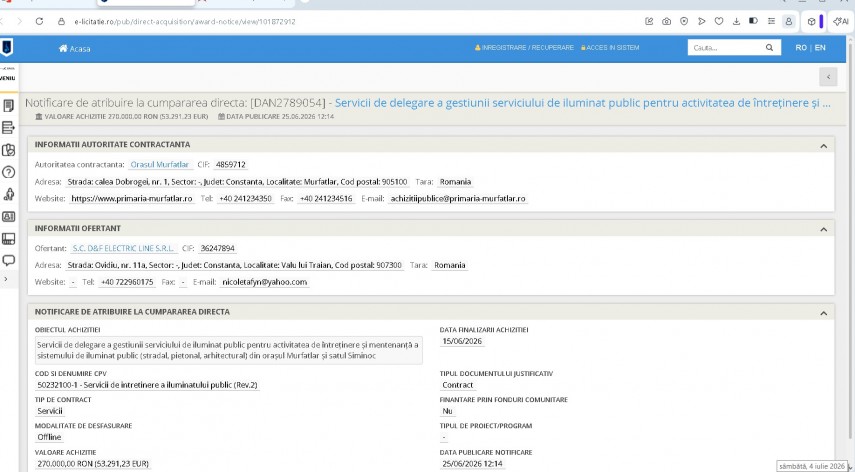Viewport: 855px width, 472px height.
Task: Select CIF value 36247894
Action: coord(218,248)
